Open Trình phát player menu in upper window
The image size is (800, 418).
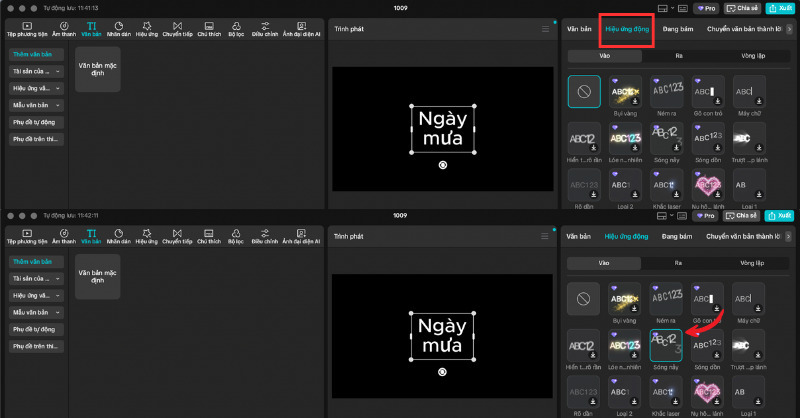click(545, 29)
